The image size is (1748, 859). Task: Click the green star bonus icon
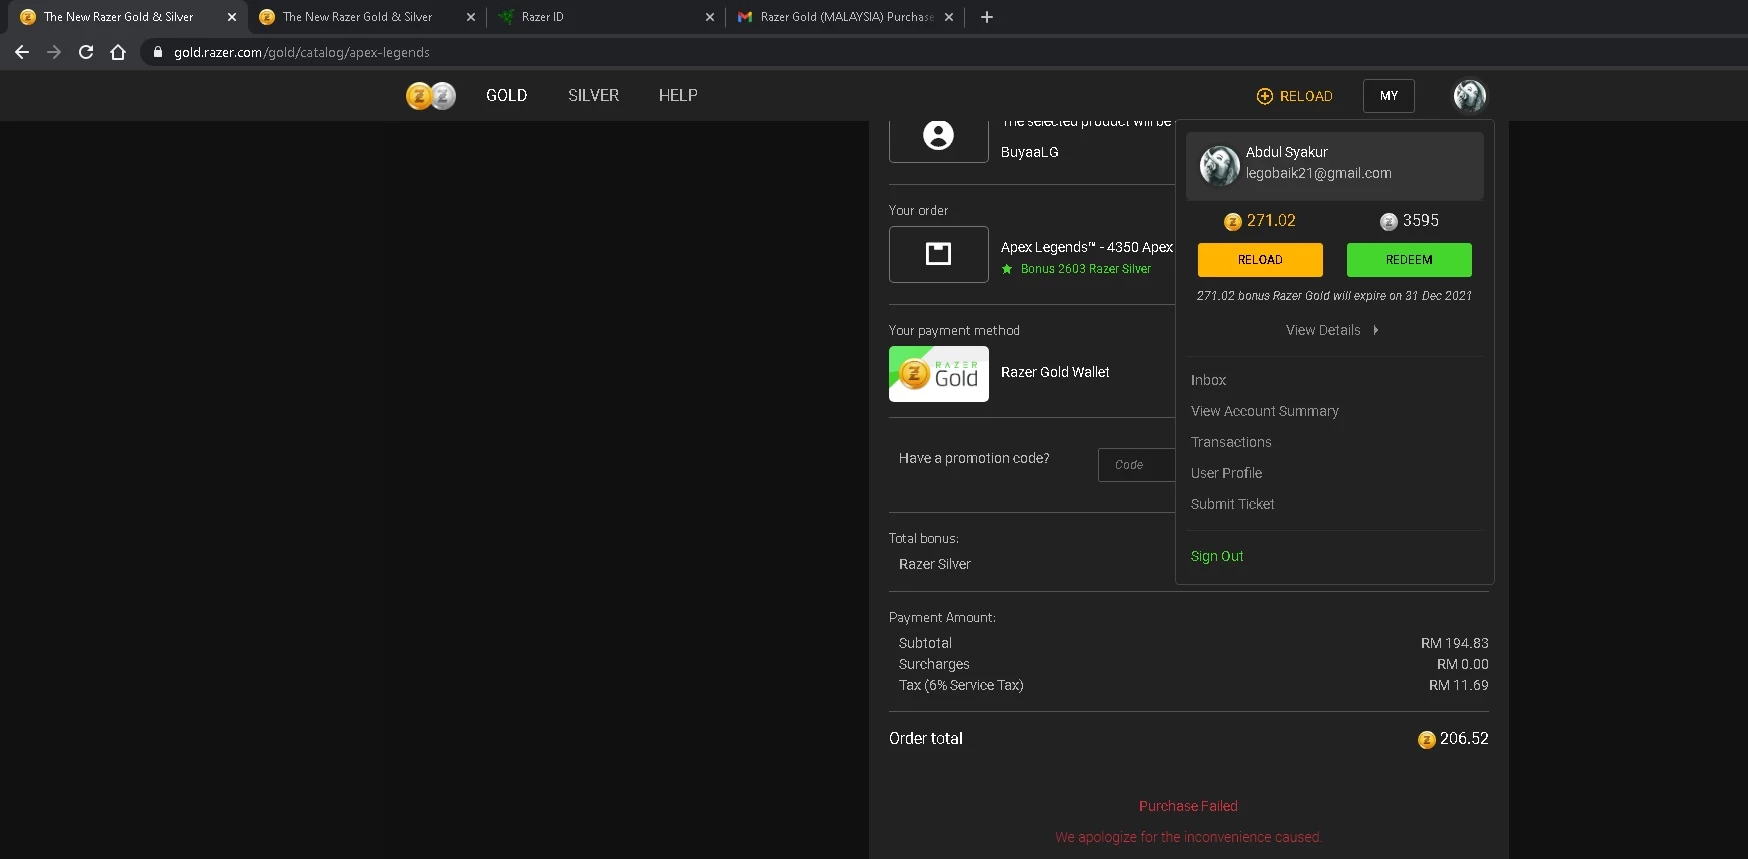coord(1007,269)
